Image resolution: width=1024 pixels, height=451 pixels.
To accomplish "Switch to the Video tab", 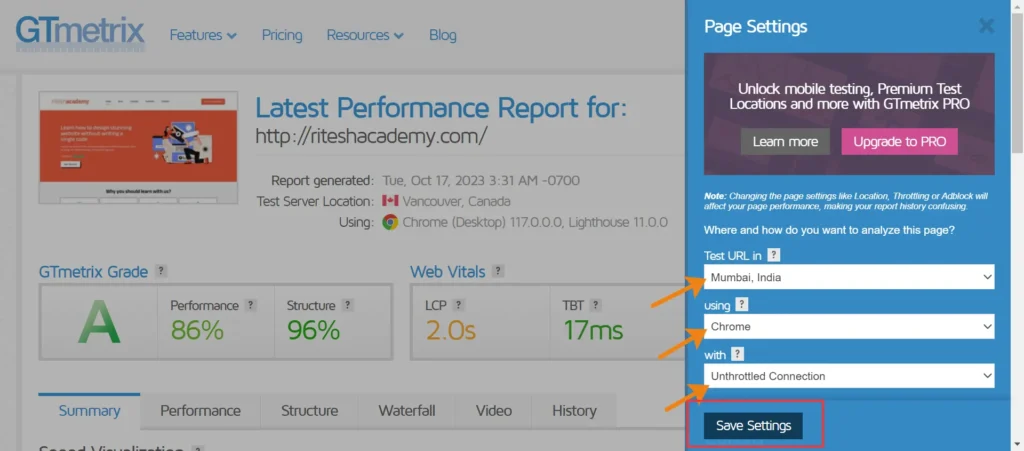I will click(494, 411).
